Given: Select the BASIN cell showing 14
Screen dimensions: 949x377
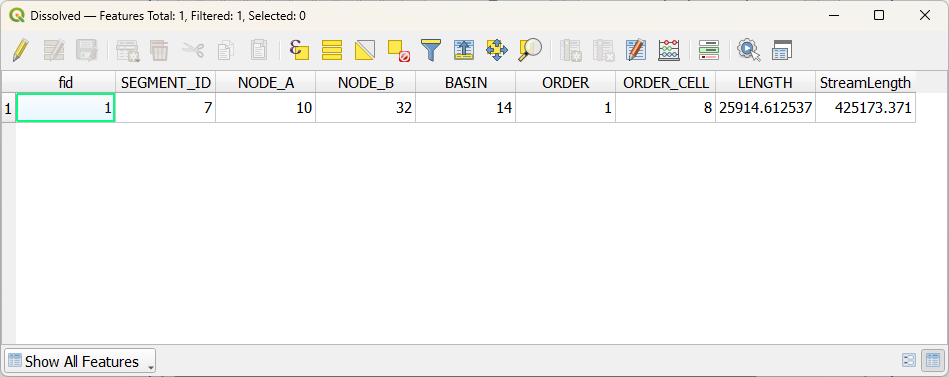Looking at the screenshot, I should pyautogui.click(x=465, y=108).
